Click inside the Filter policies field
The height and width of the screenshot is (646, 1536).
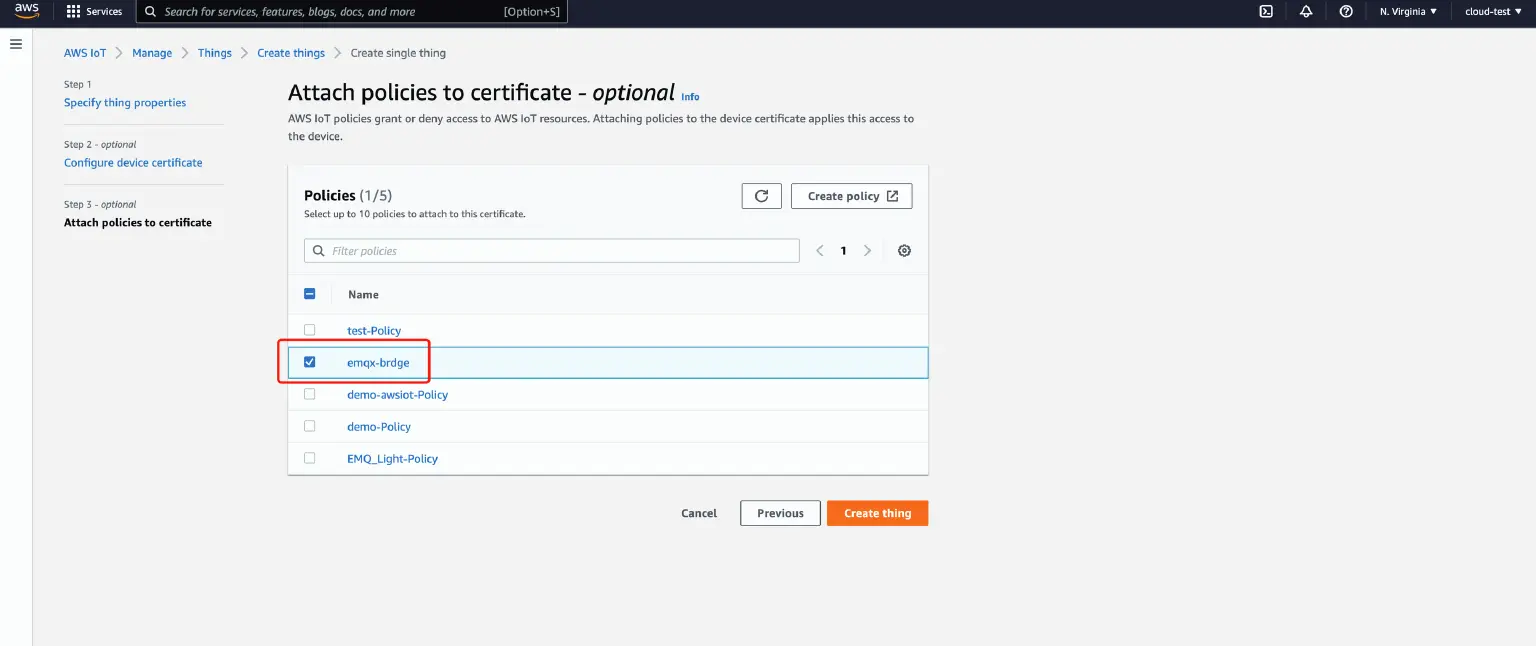[551, 250]
